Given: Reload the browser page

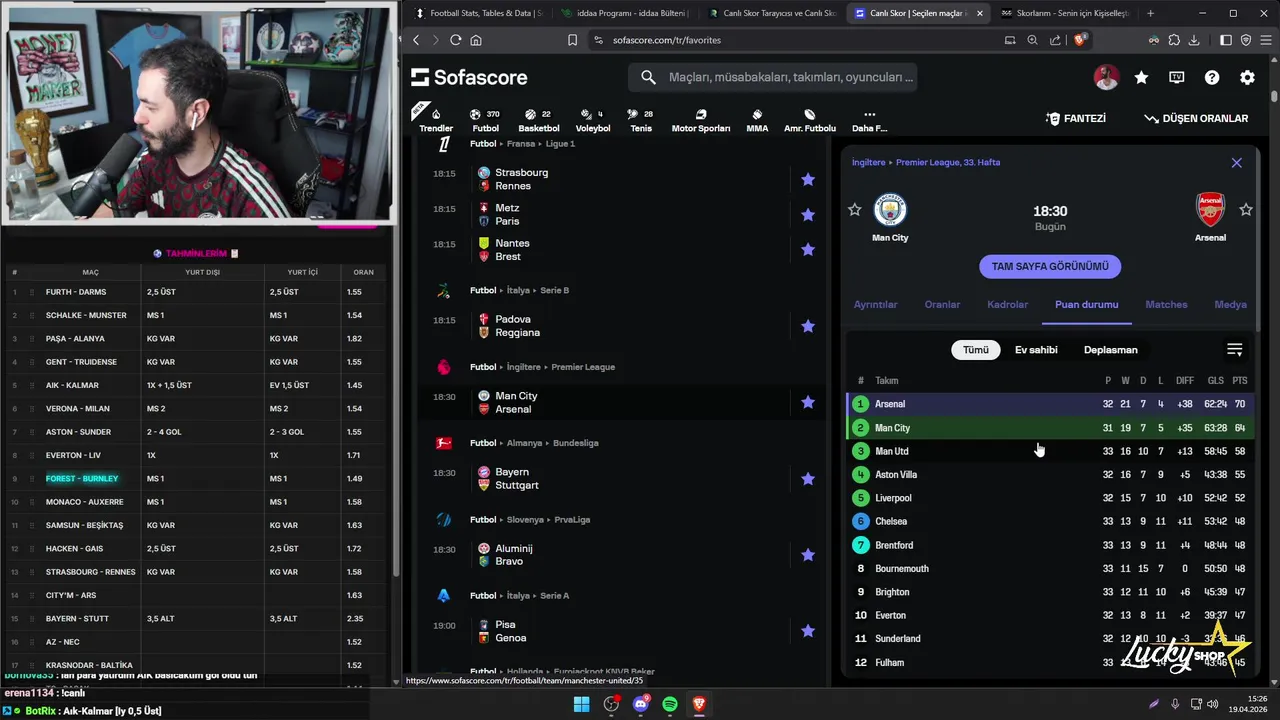Looking at the screenshot, I should point(456,40).
